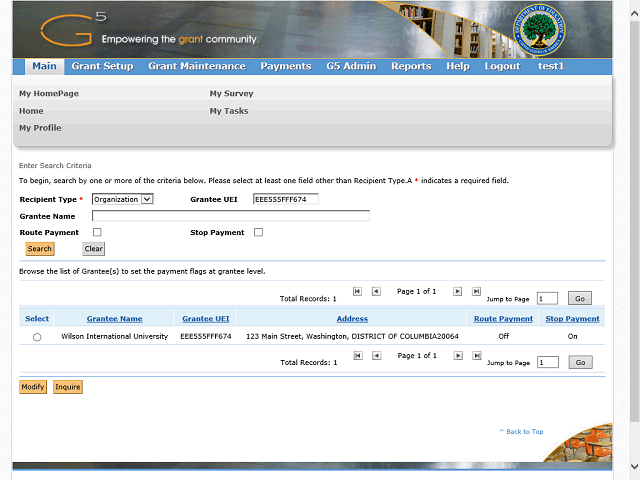Image resolution: width=640 pixels, height=480 pixels.
Task: Open My HomePage link
Action: pos(49,93)
